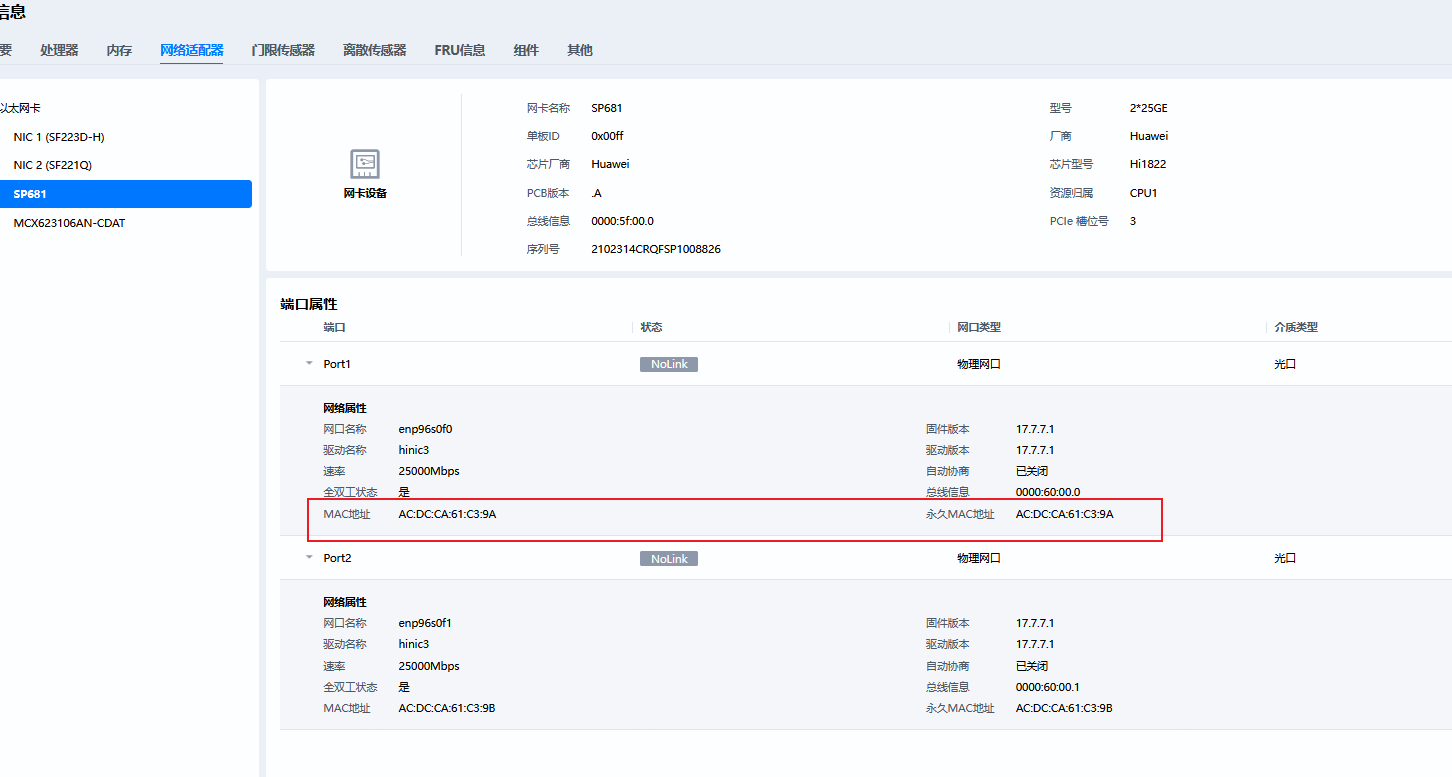This screenshot has height=777, width=1452.
Task: Collapse the Port1 row arrow
Action: (x=309, y=364)
